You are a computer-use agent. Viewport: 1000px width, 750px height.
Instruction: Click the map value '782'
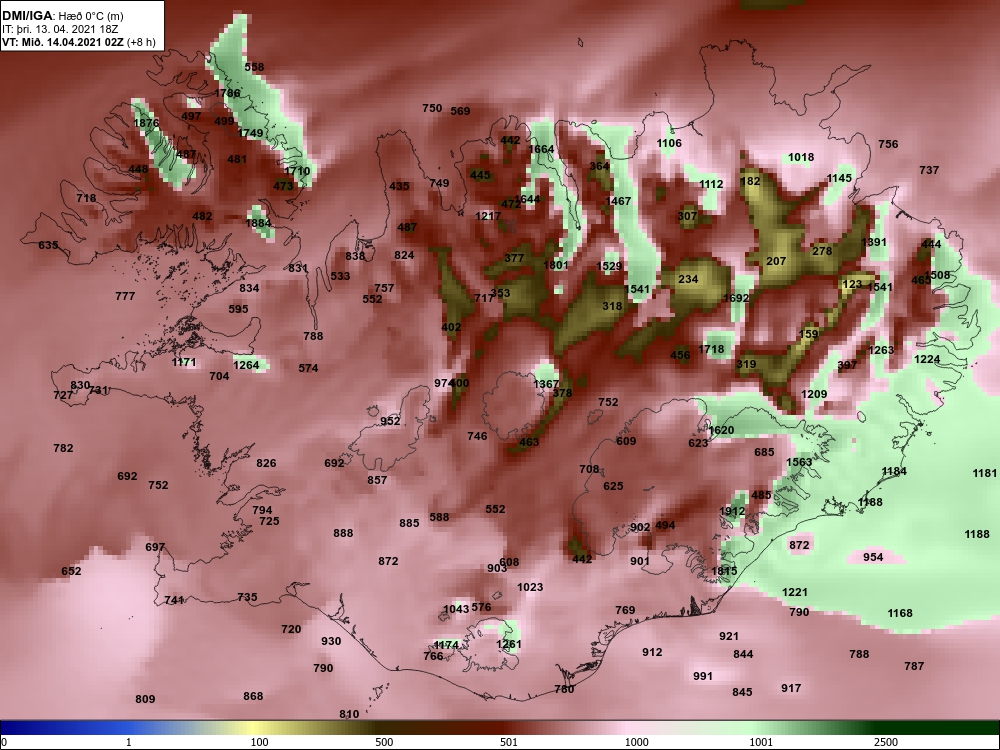click(63, 448)
